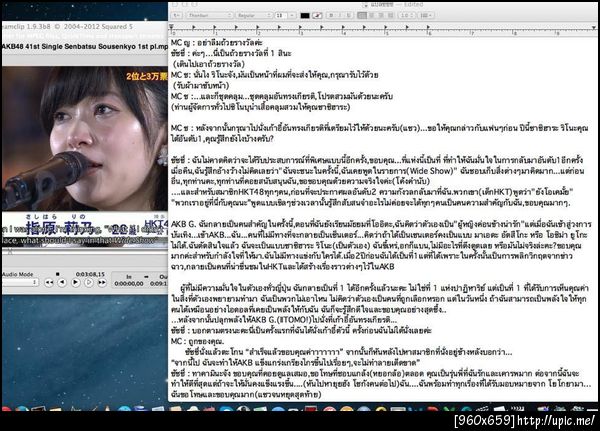Open the paragraph styles dropdown in TextEdit
The width and height of the screenshot is (600, 431).
176,16
